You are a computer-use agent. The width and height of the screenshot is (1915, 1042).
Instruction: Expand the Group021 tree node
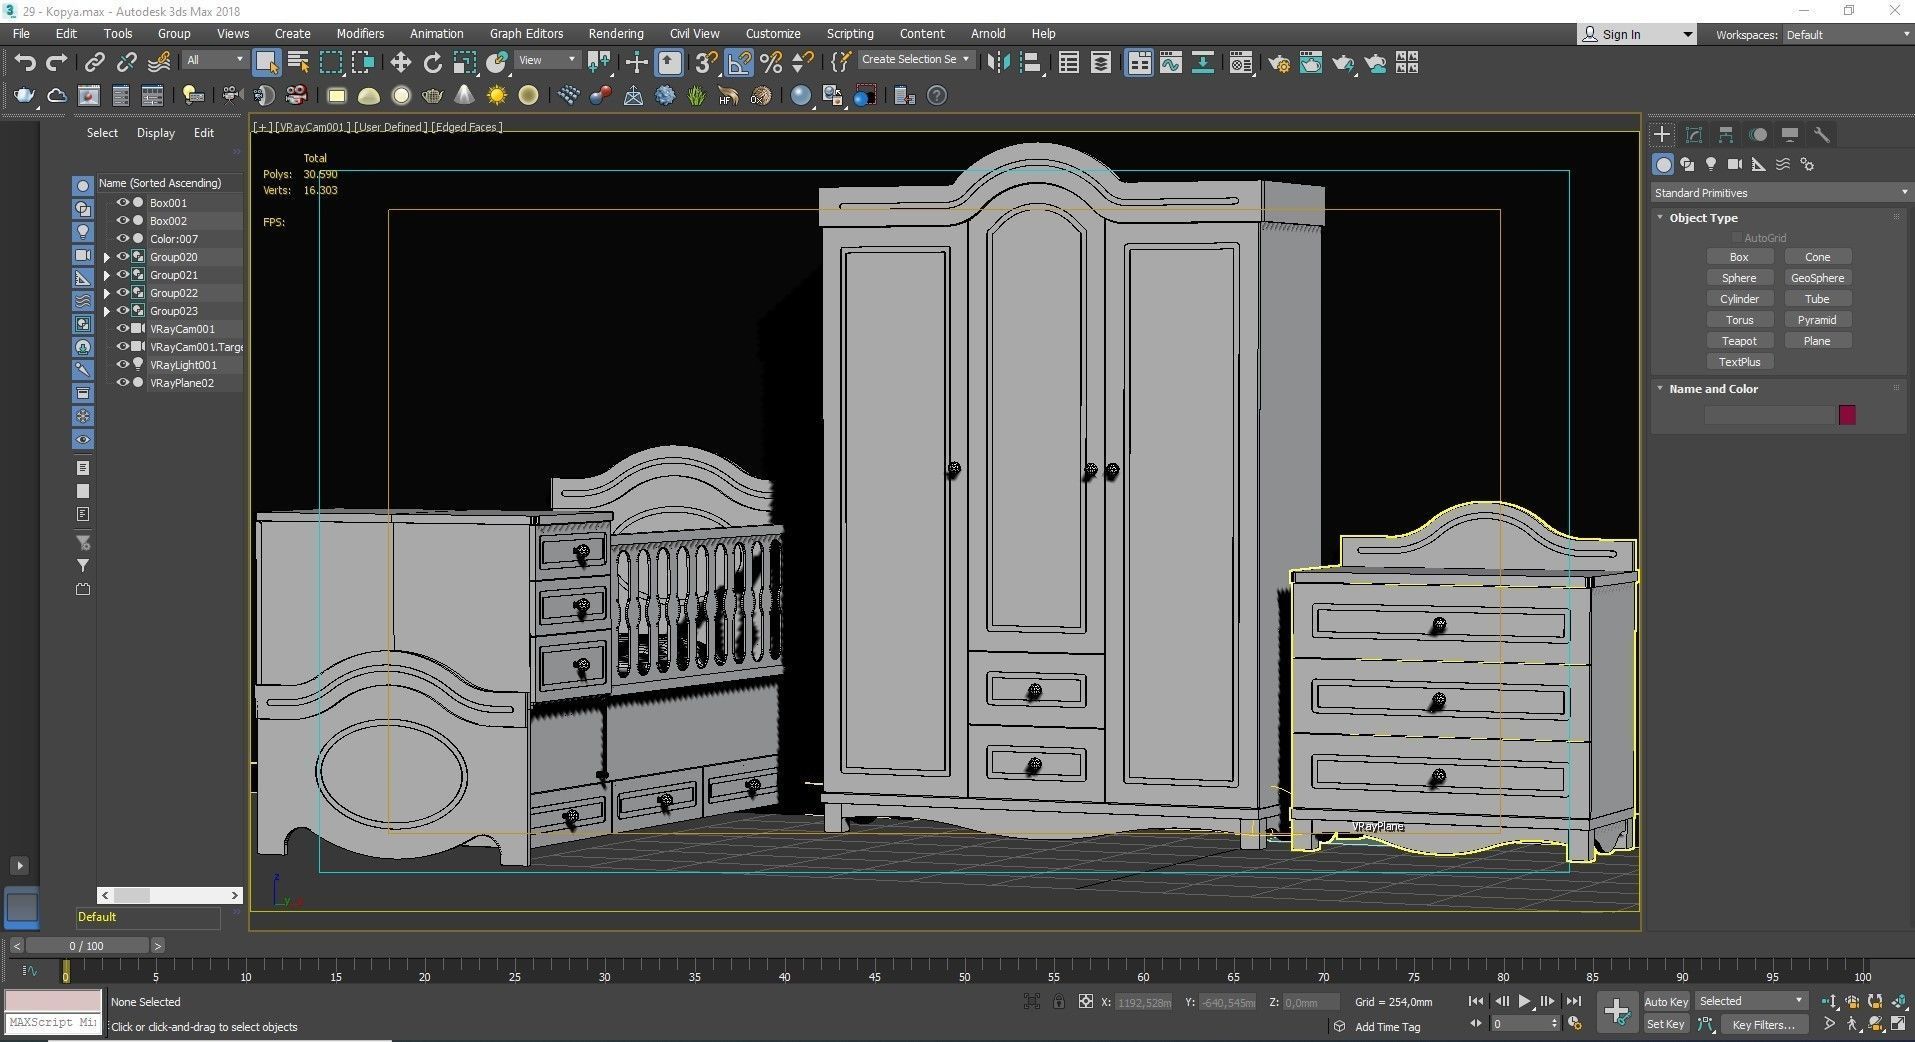pyautogui.click(x=107, y=275)
